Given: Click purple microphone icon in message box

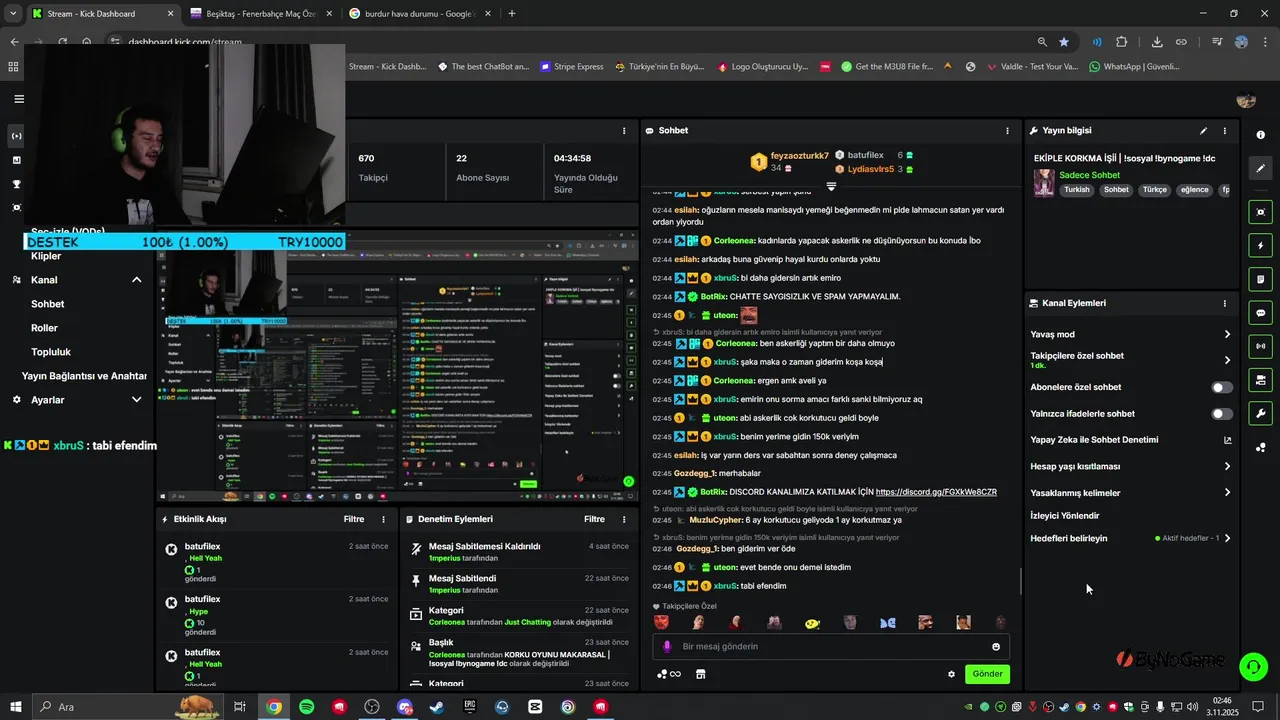Looking at the screenshot, I should [667, 647].
